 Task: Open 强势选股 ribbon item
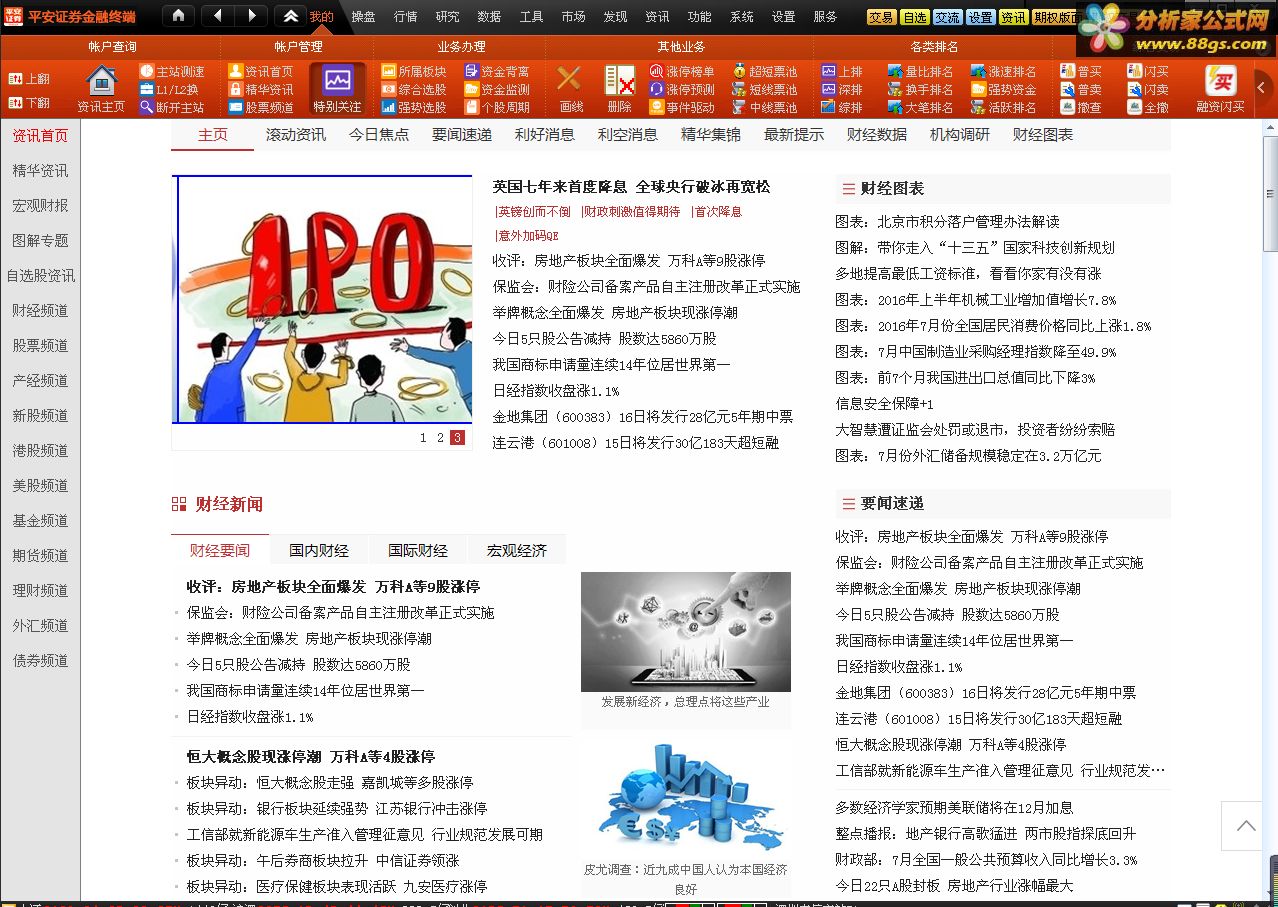(x=414, y=107)
